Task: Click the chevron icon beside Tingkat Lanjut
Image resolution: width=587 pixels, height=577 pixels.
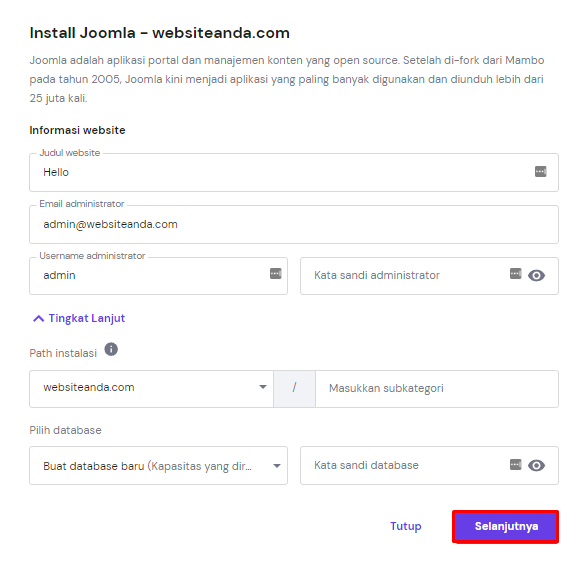Action: tap(39, 319)
